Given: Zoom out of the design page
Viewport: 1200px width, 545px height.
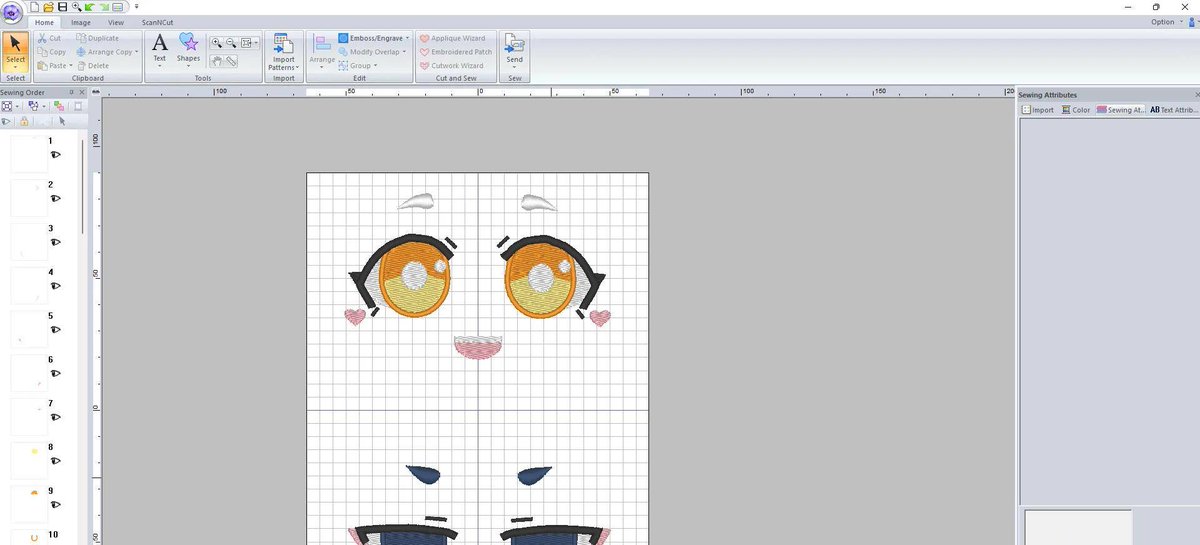Looking at the screenshot, I should point(231,43).
